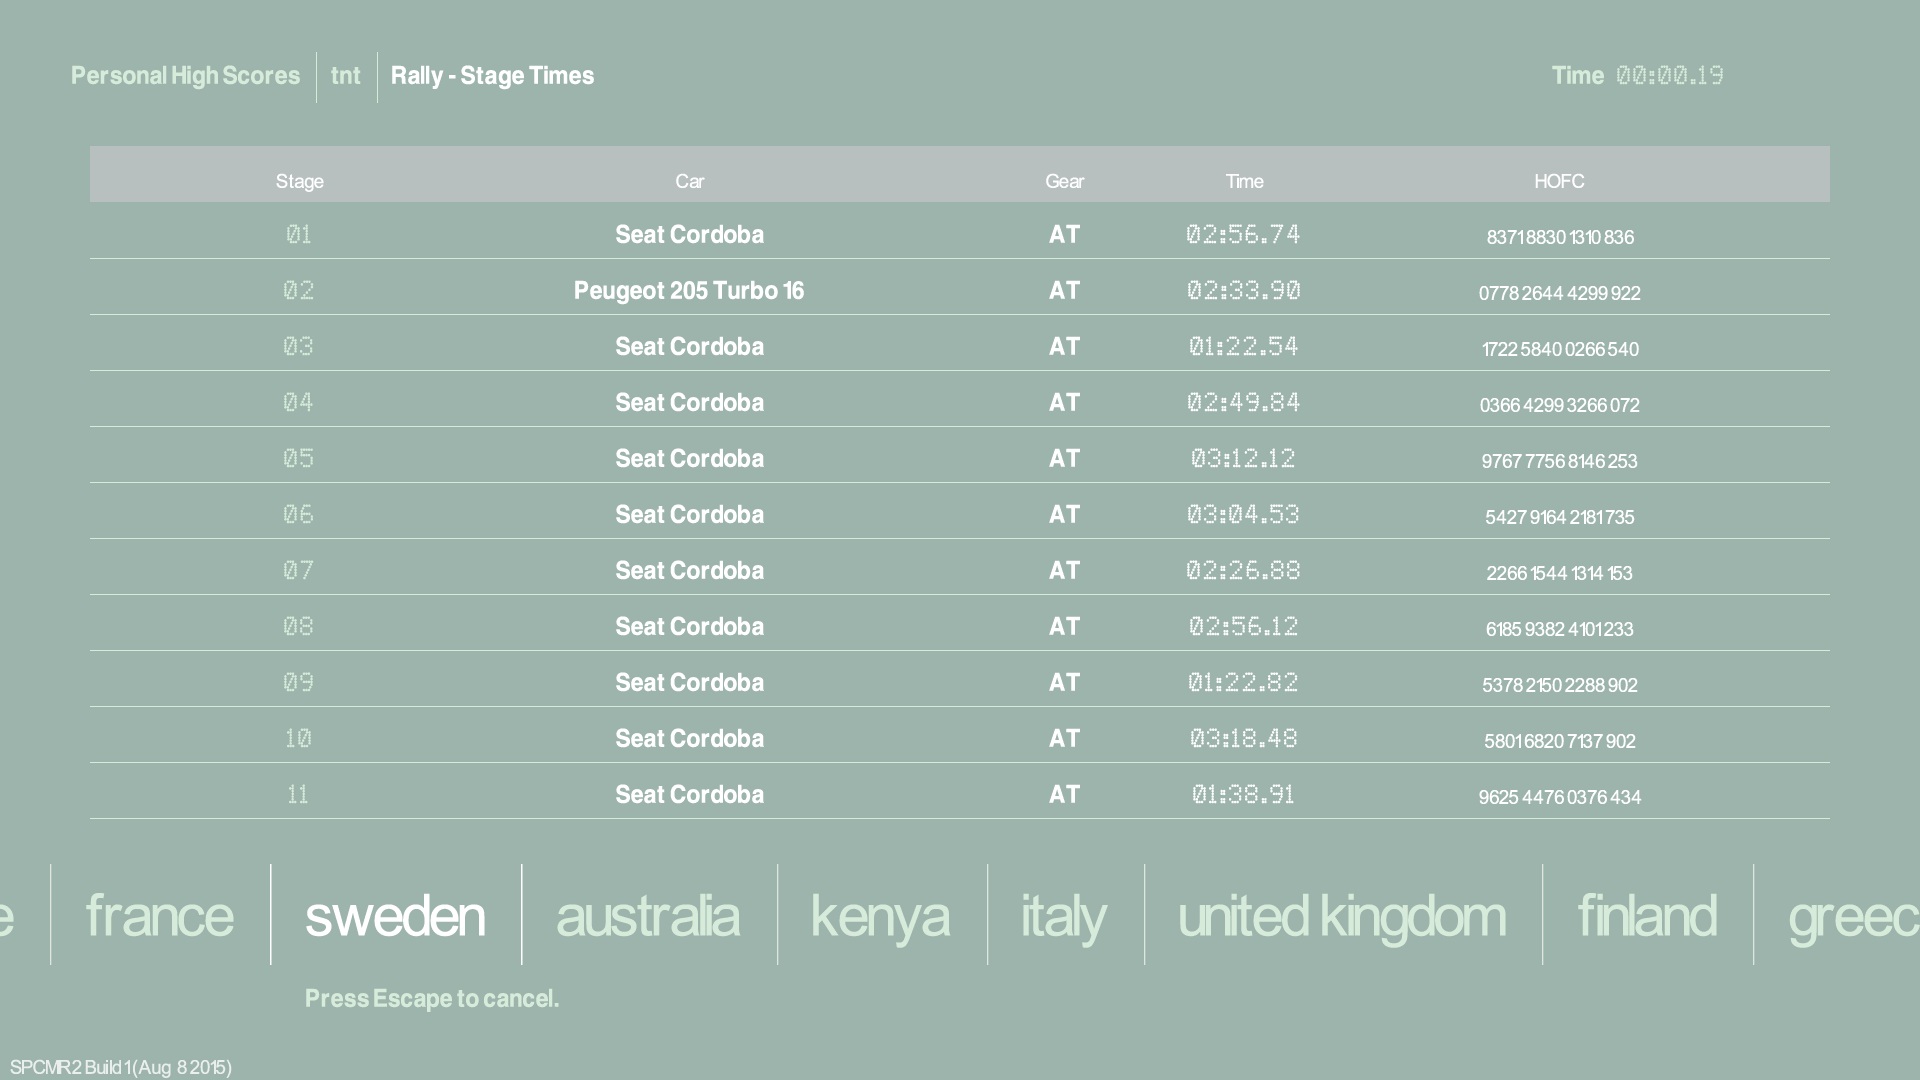Viewport: 1920px width, 1080px height.
Task: Switch to the australia country tab
Action: pyautogui.click(x=647, y=916)
